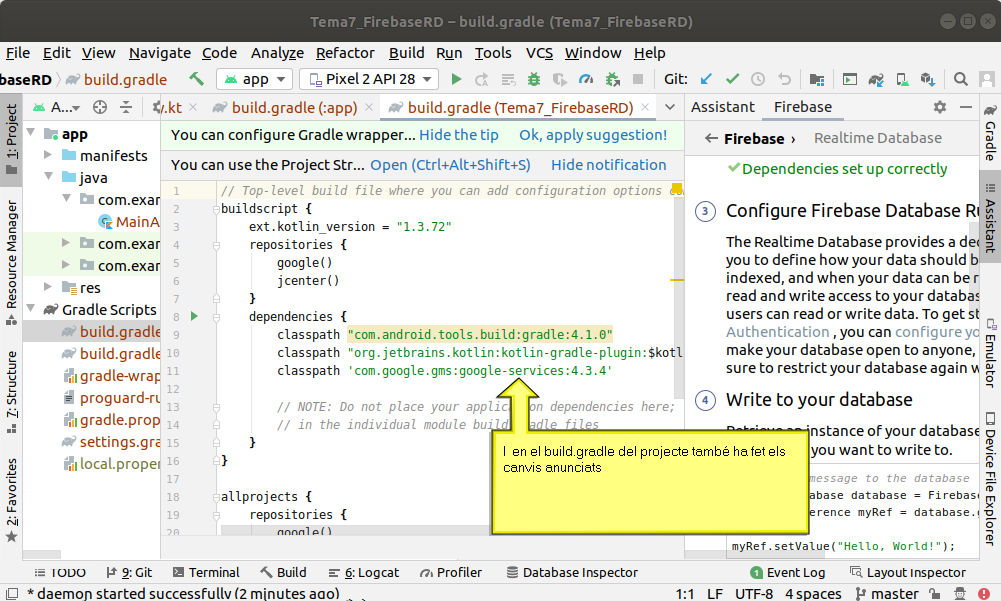Image resolution: width=1001 pixels, height=601 pixels.
Task: Open the Profiler gauge toolbar icon
Action: (586, 79)
